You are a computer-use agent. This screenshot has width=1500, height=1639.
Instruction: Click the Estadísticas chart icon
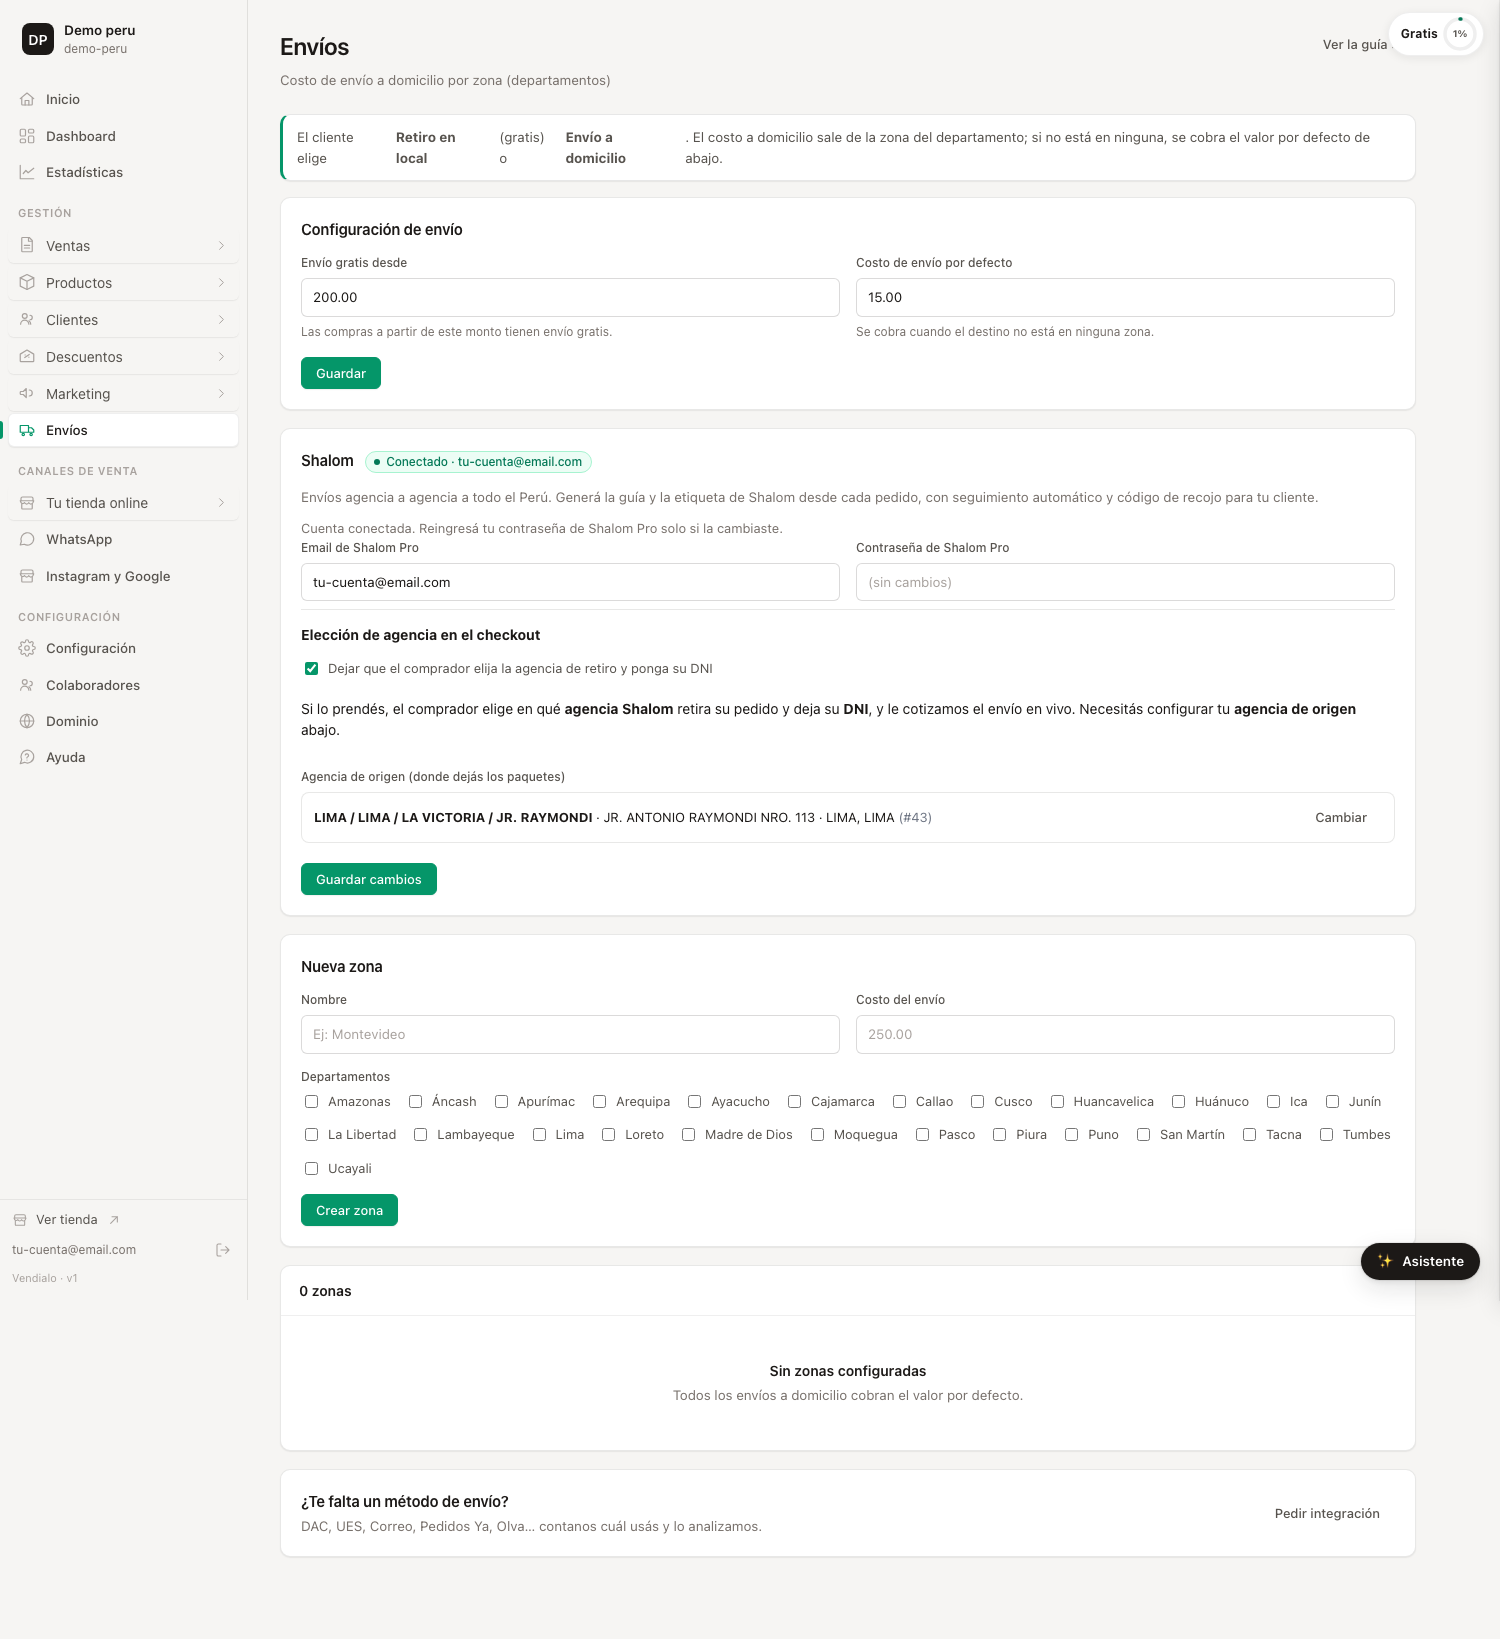pos(27,172)
